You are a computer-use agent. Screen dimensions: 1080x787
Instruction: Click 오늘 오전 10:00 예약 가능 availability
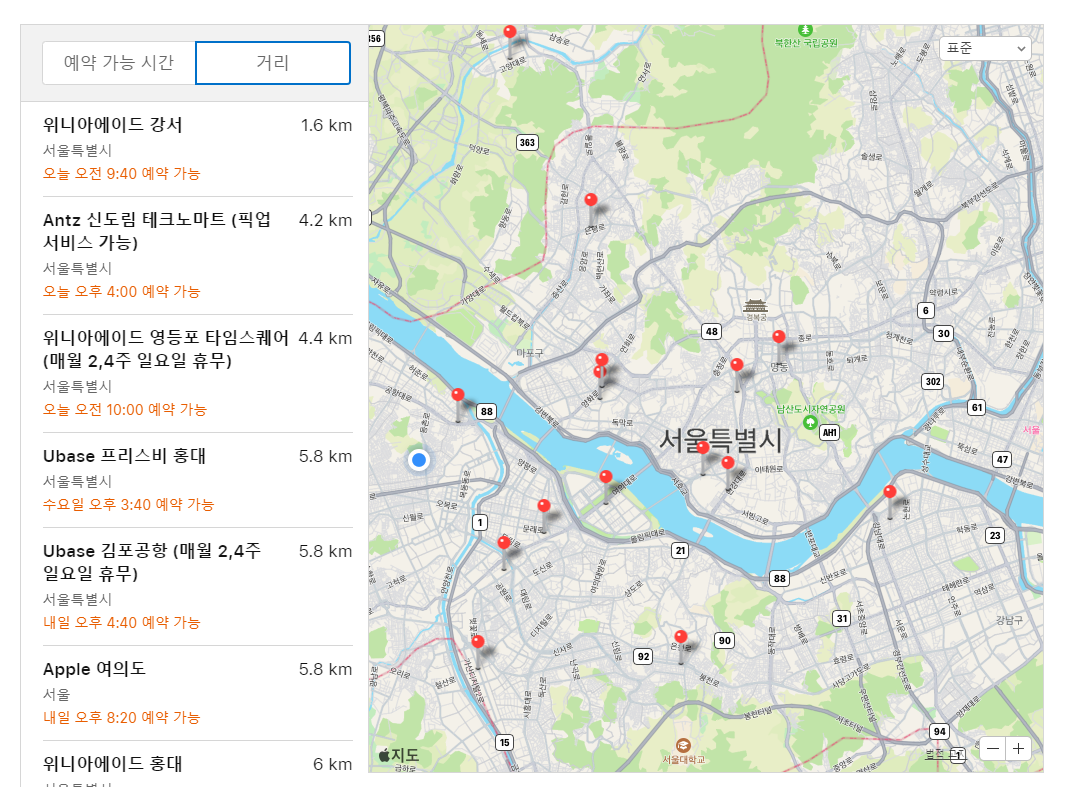125,409
